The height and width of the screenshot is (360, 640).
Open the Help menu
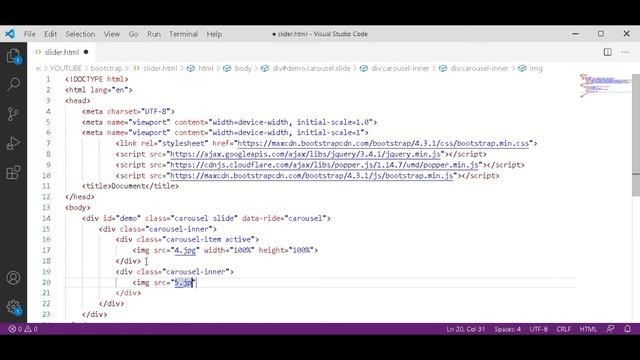coord(214,34)
